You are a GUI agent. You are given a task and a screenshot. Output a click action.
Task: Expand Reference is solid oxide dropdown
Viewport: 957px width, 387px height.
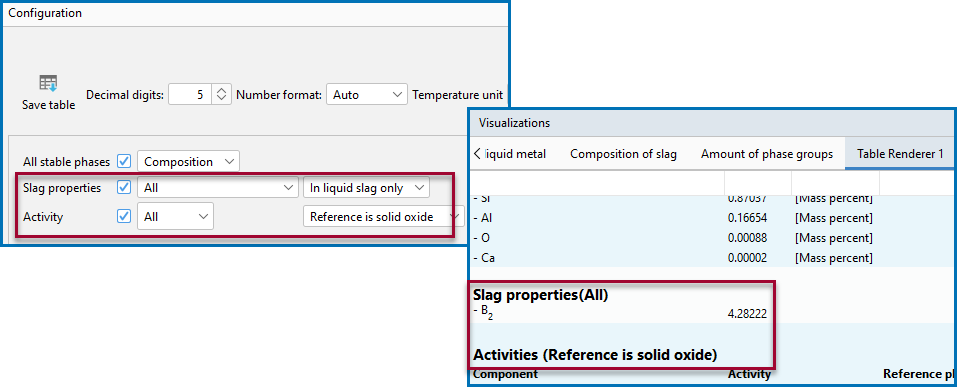[x=383, y=216]
